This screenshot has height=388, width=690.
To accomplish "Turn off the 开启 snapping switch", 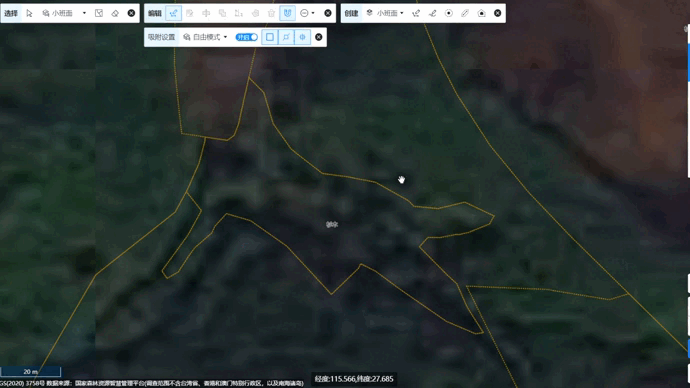I will coord(246,37).
